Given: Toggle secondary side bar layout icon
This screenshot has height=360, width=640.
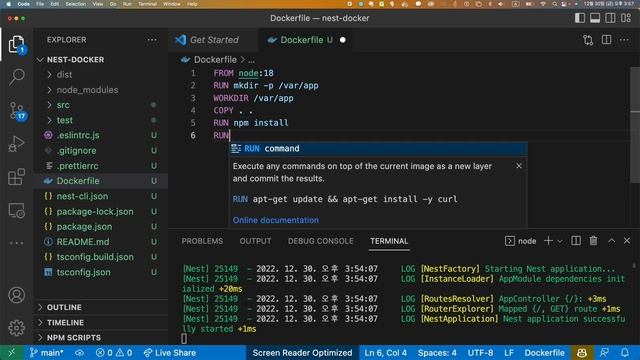Looking at the screenshot, I should 611,18.
